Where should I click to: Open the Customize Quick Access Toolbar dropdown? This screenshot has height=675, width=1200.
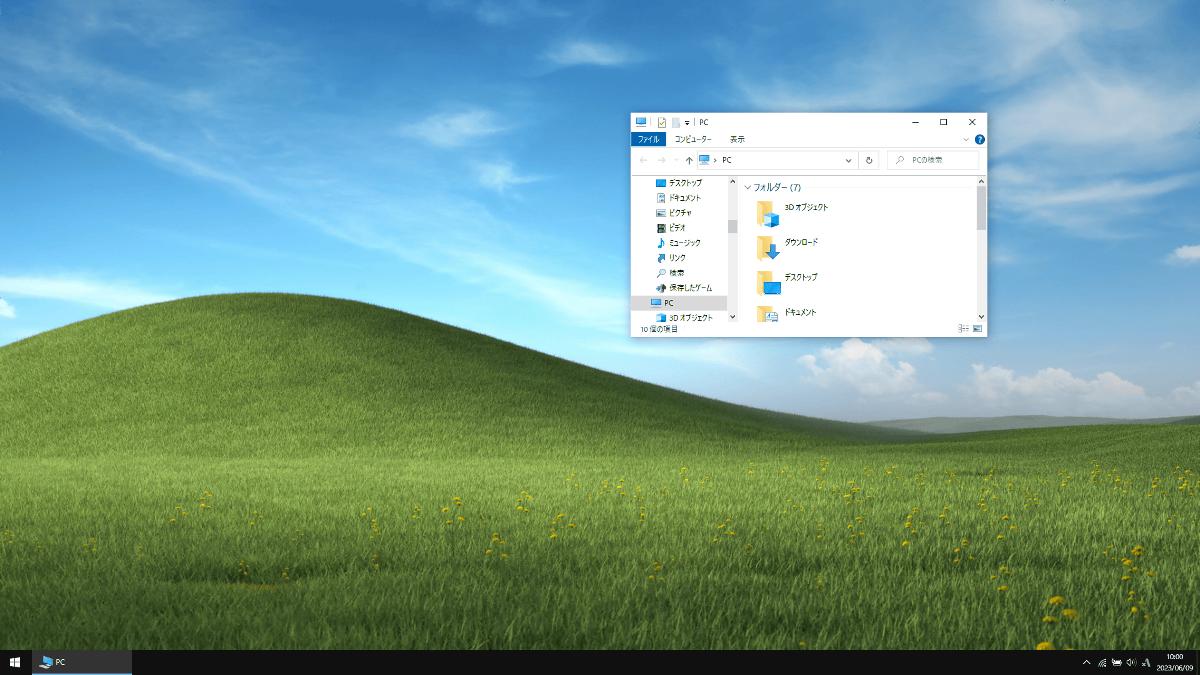point(687,122)
